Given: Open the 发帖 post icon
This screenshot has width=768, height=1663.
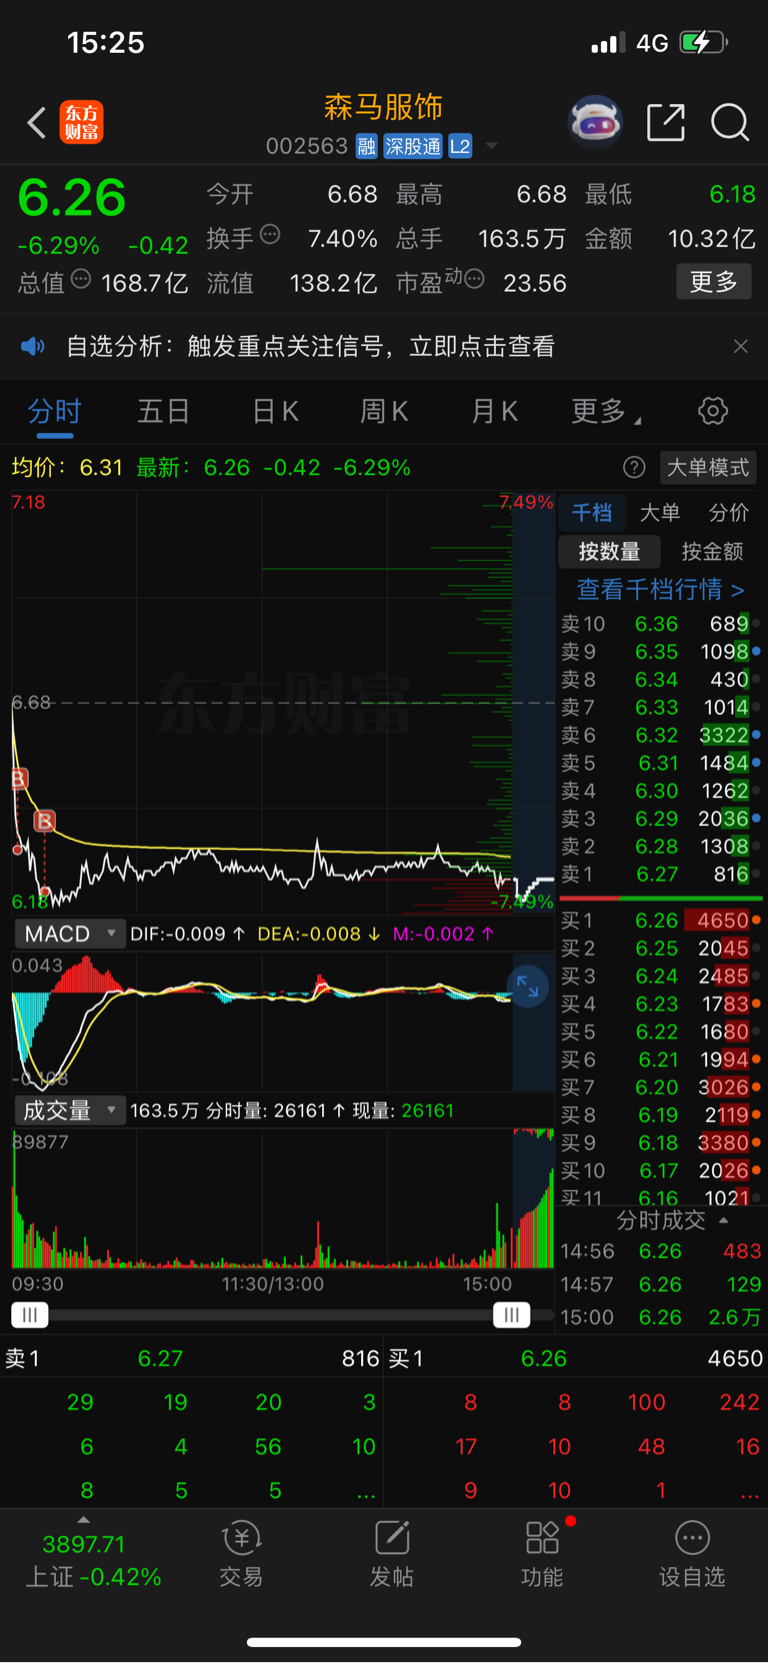Looking at the screenshot, I should point(391,1554).
